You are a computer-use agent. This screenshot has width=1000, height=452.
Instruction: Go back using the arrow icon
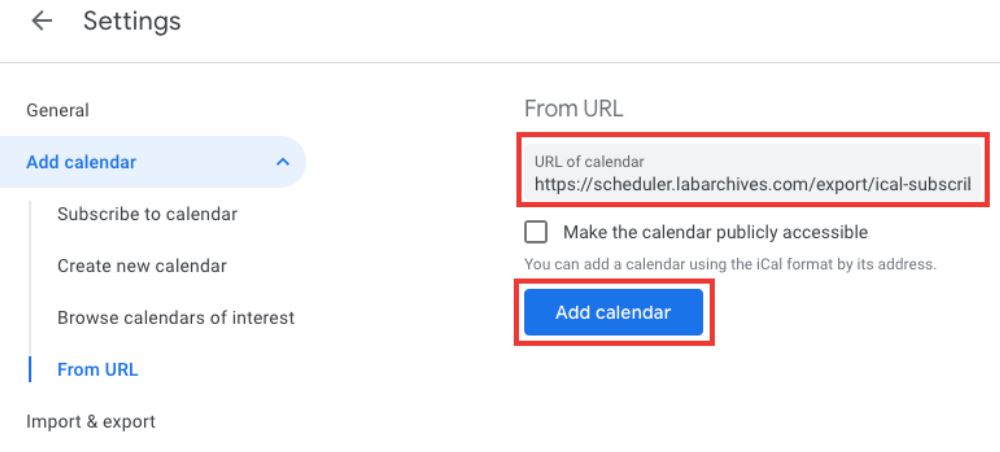tap(41, 21)
